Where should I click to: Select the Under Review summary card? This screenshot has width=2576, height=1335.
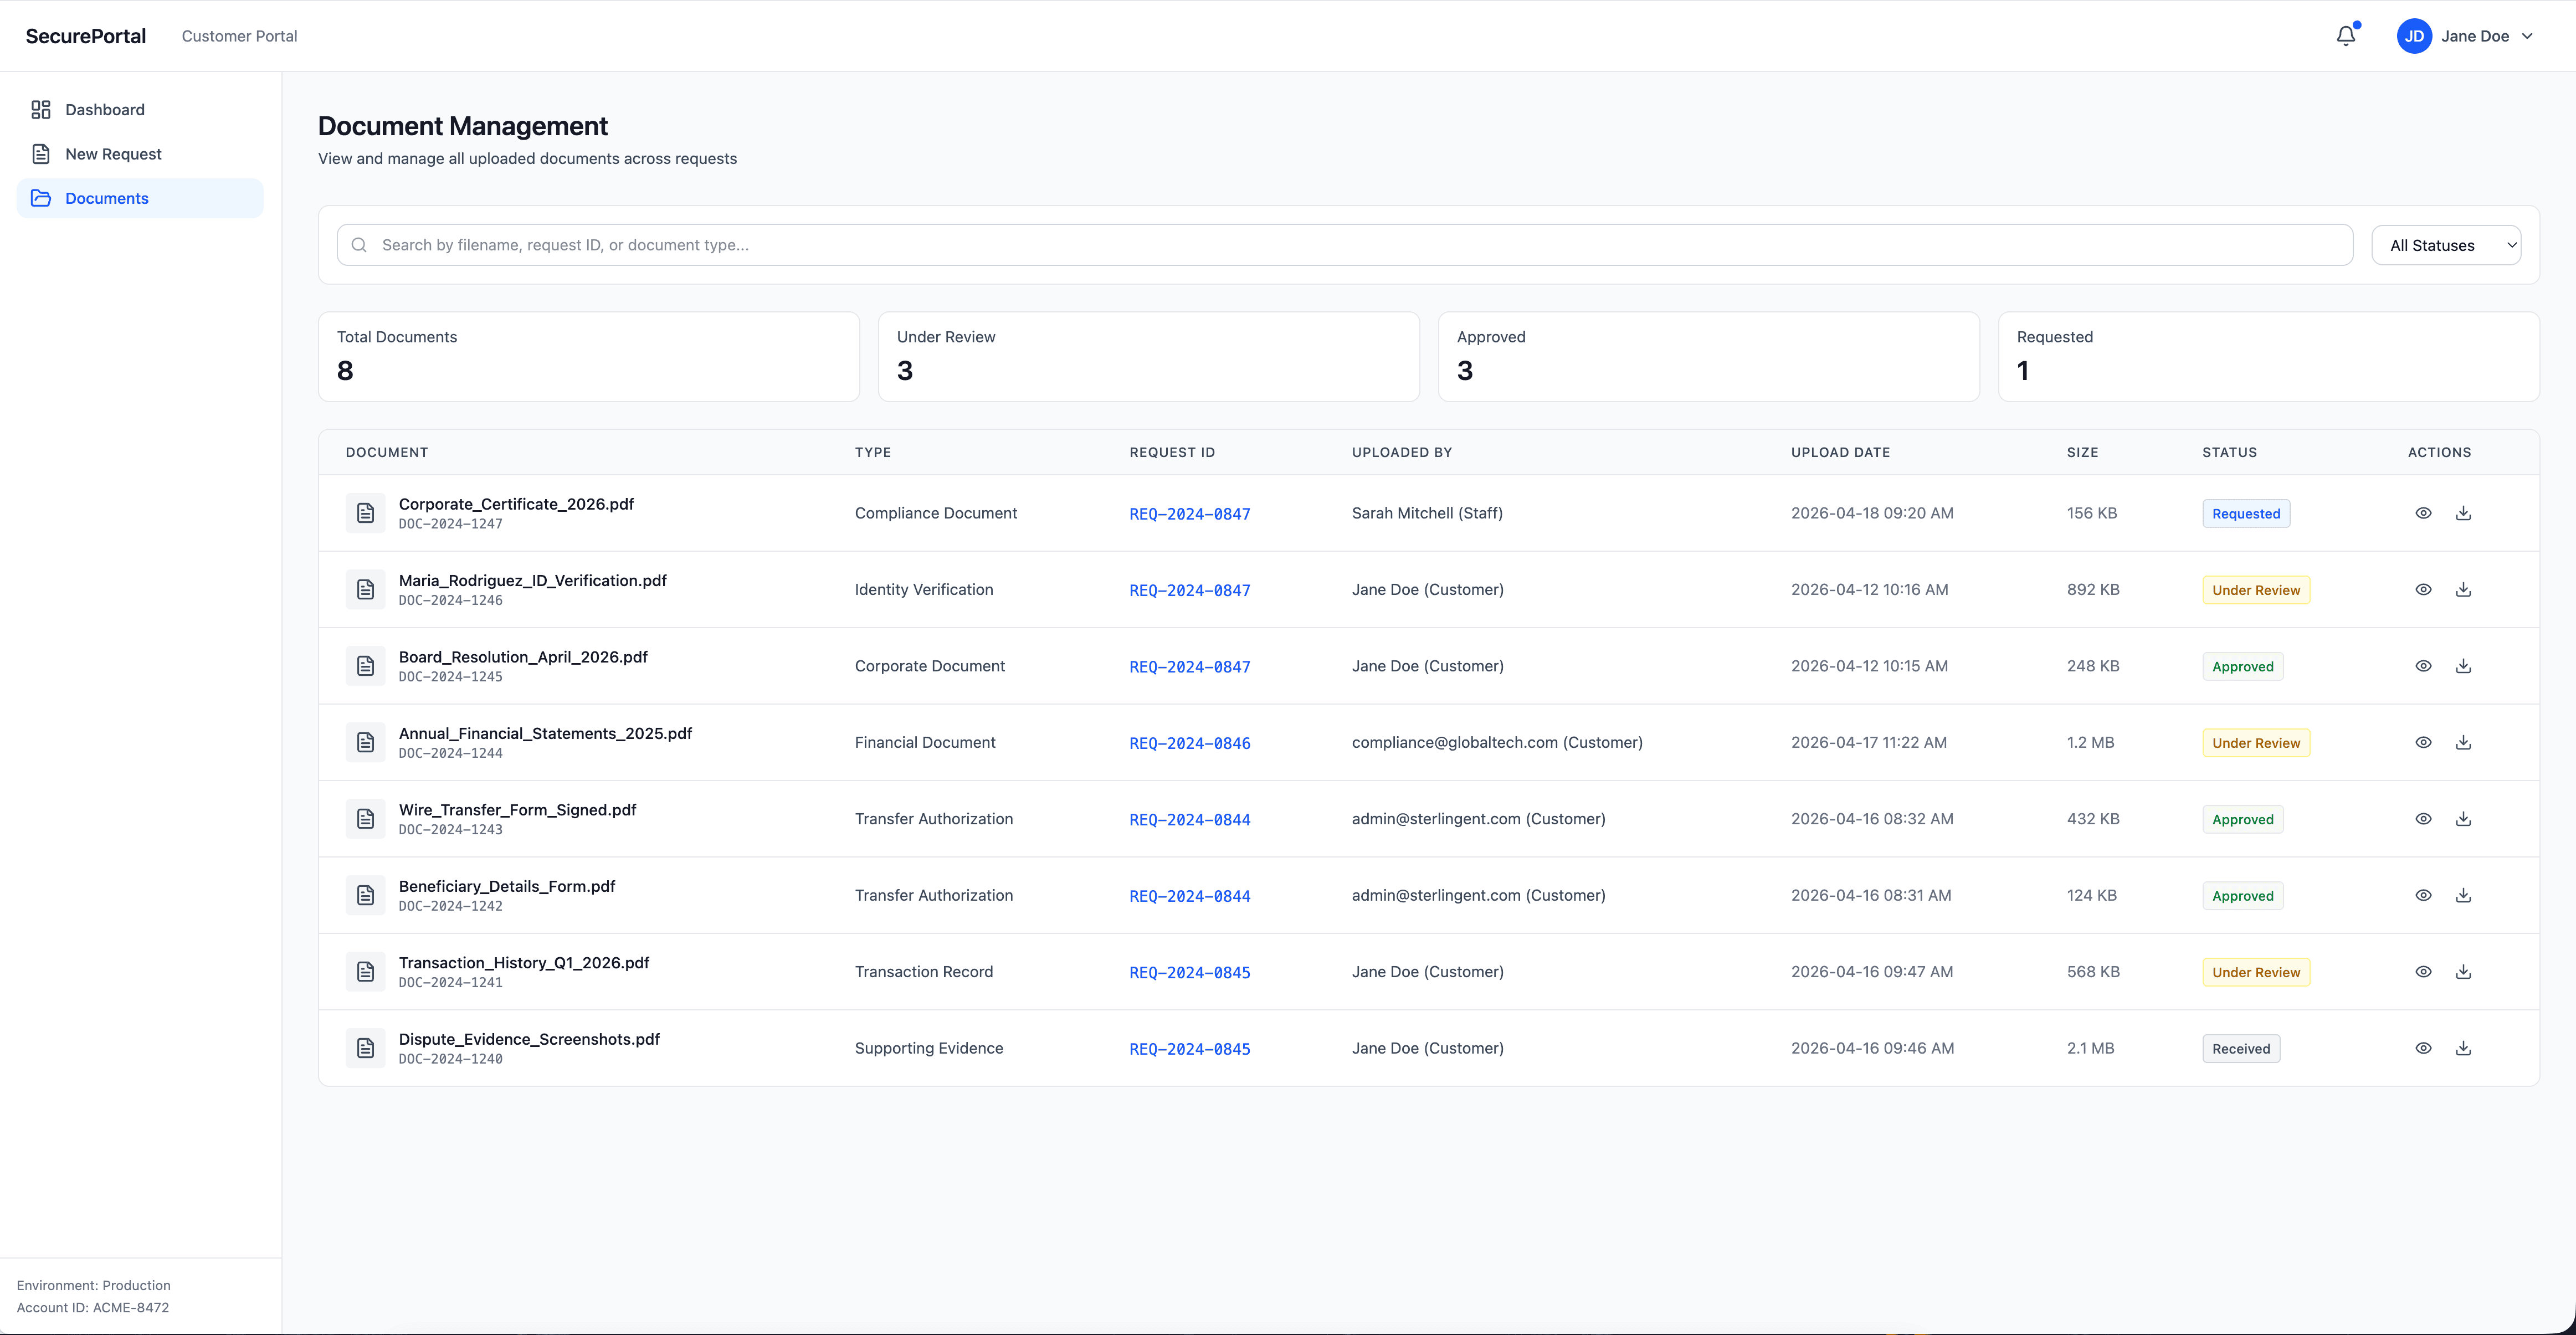click(1149, 357)
